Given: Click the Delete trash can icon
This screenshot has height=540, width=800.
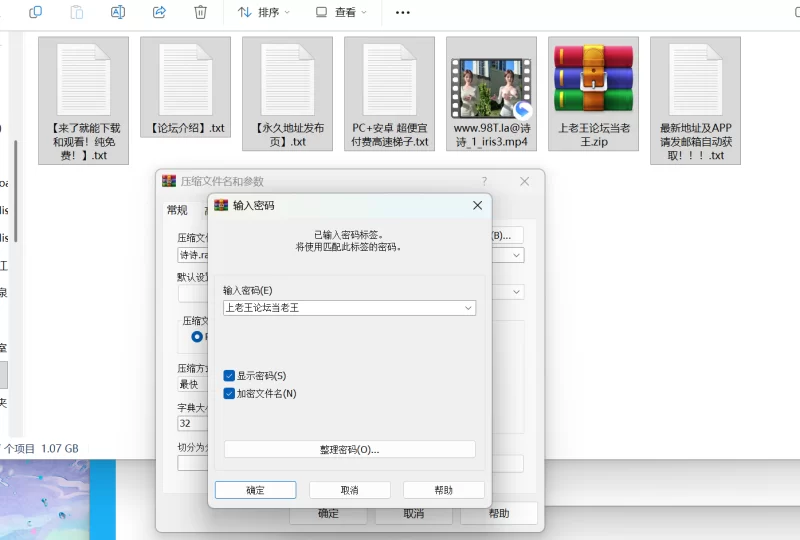Looking at the screenshot, I should point(200,12).
